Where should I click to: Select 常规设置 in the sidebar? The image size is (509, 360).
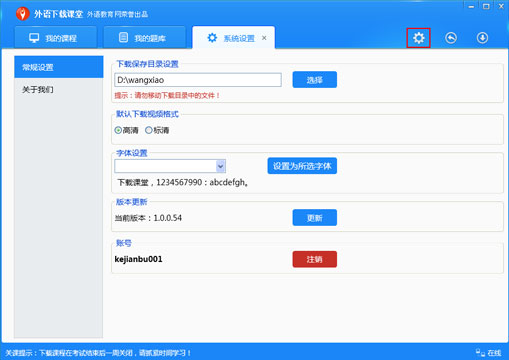pos(59,67)
